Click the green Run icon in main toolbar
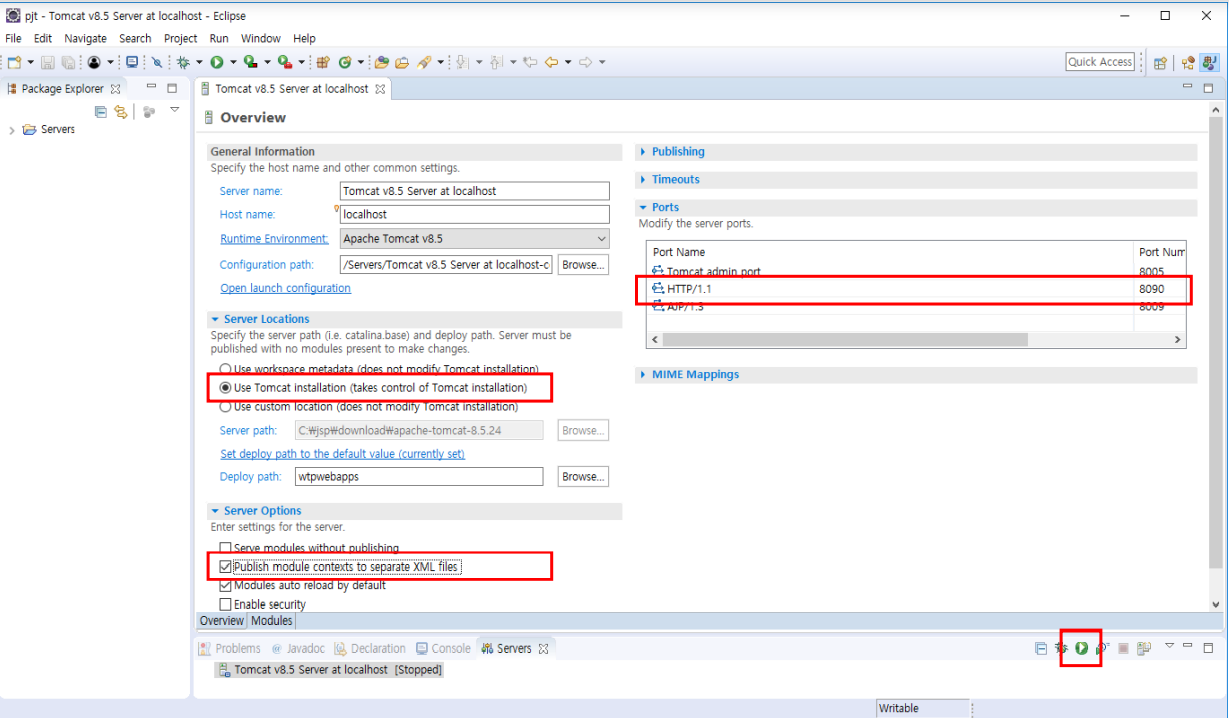 [x=216, y=62]
